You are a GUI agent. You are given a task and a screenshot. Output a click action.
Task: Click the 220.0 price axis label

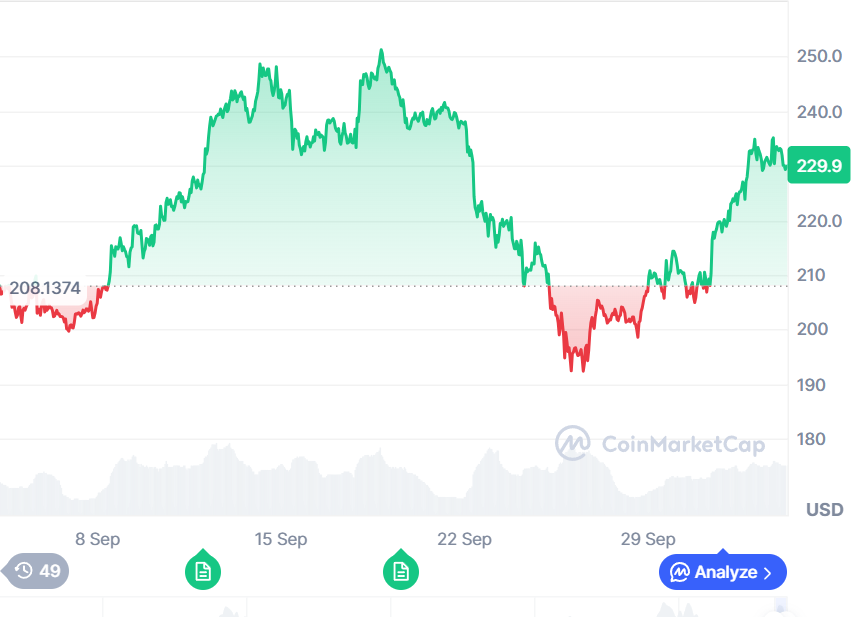pyautogui.click(x=818, y=221)
